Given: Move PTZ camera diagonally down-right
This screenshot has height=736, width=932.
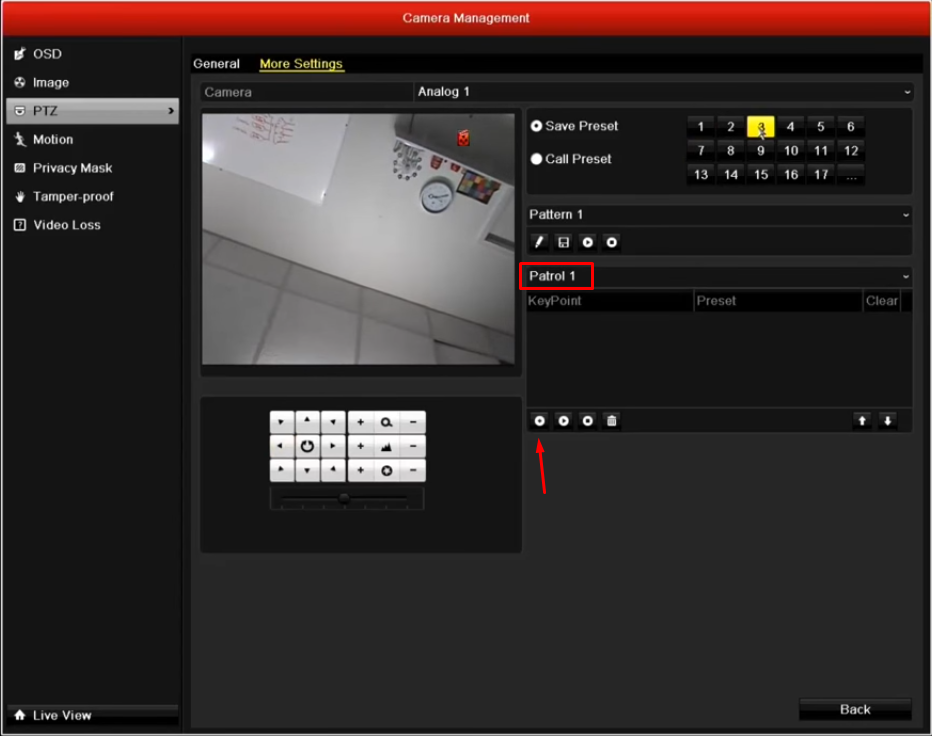Looking at the screenshot, I should (333, 470).
